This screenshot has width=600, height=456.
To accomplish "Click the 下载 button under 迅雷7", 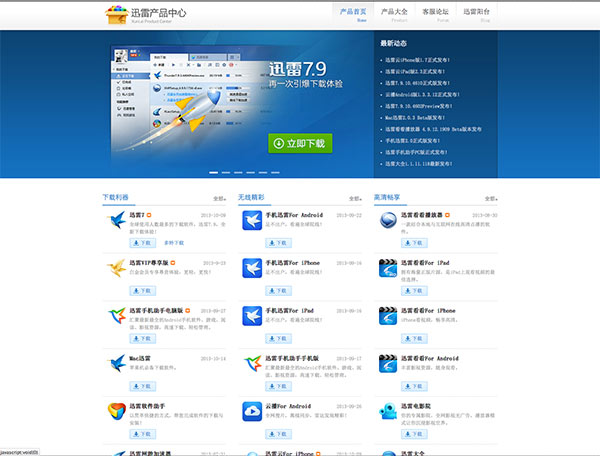I will coord(143,243).
